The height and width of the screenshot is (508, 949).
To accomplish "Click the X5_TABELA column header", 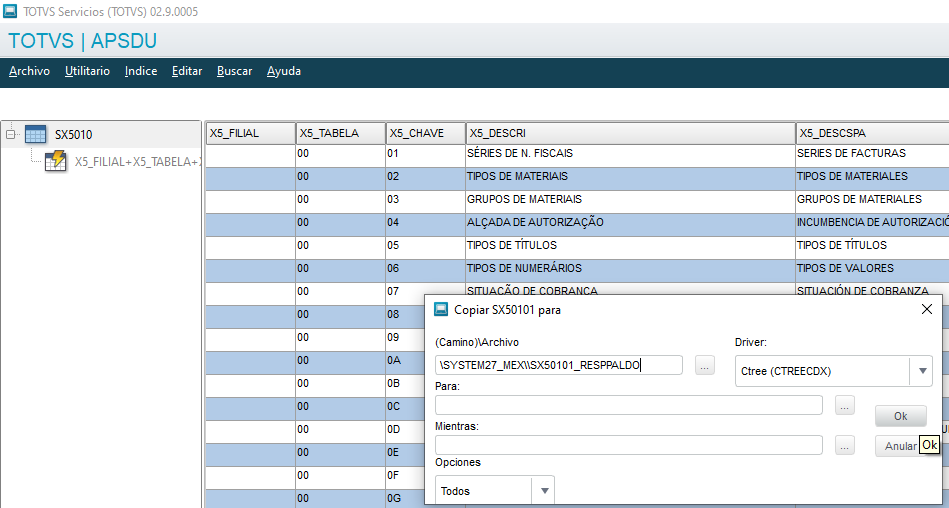I will pyautogui.click(x=341, y=133).
